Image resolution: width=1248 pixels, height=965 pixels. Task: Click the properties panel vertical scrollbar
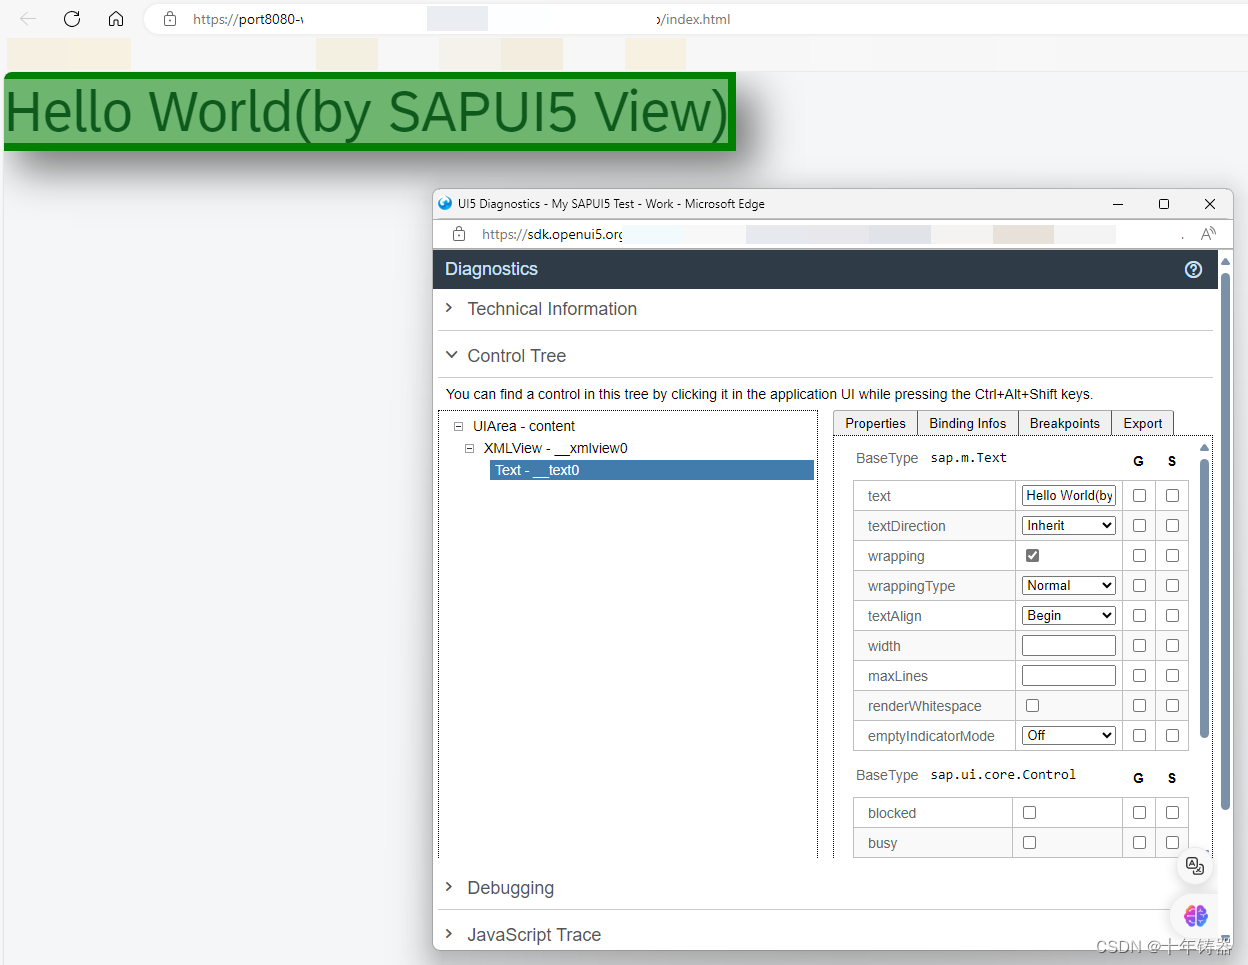point(1204,598)
